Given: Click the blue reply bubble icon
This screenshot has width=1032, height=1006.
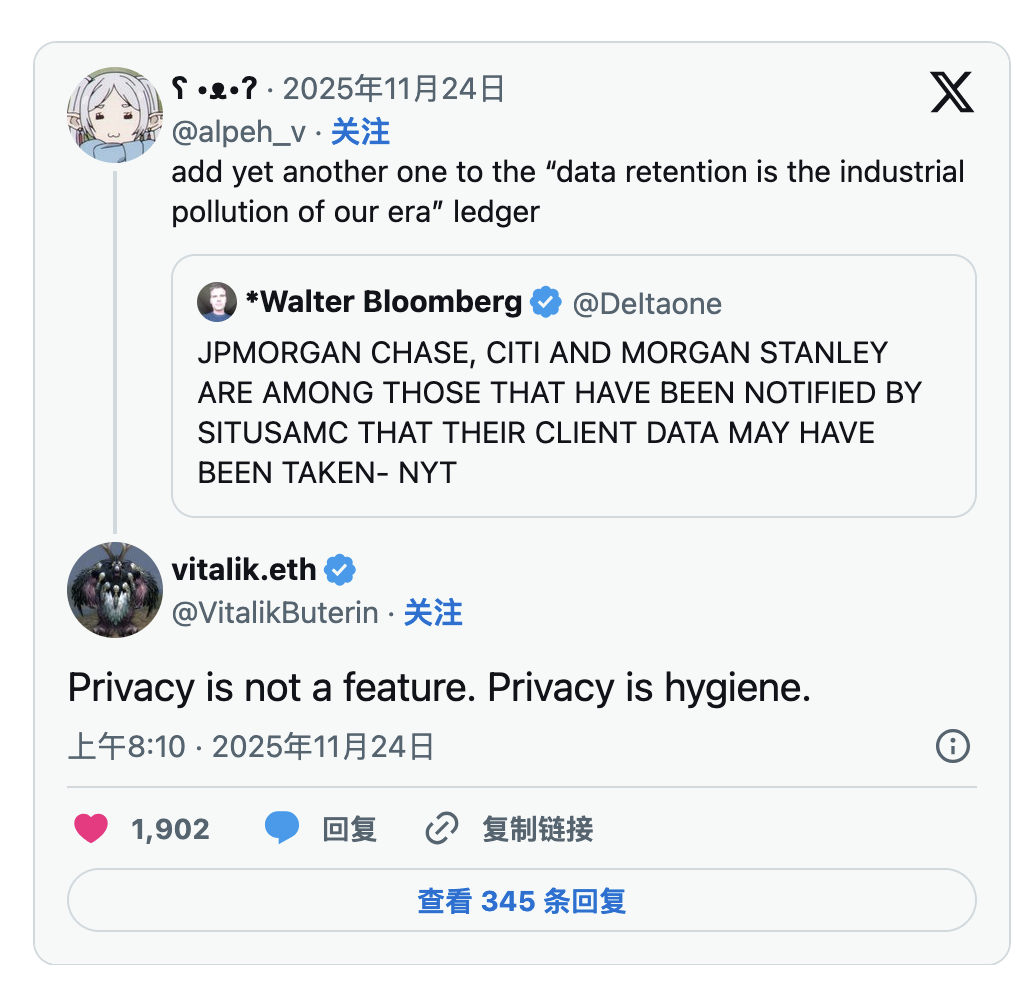Looking at the screenshot, I should pos(282,828).
